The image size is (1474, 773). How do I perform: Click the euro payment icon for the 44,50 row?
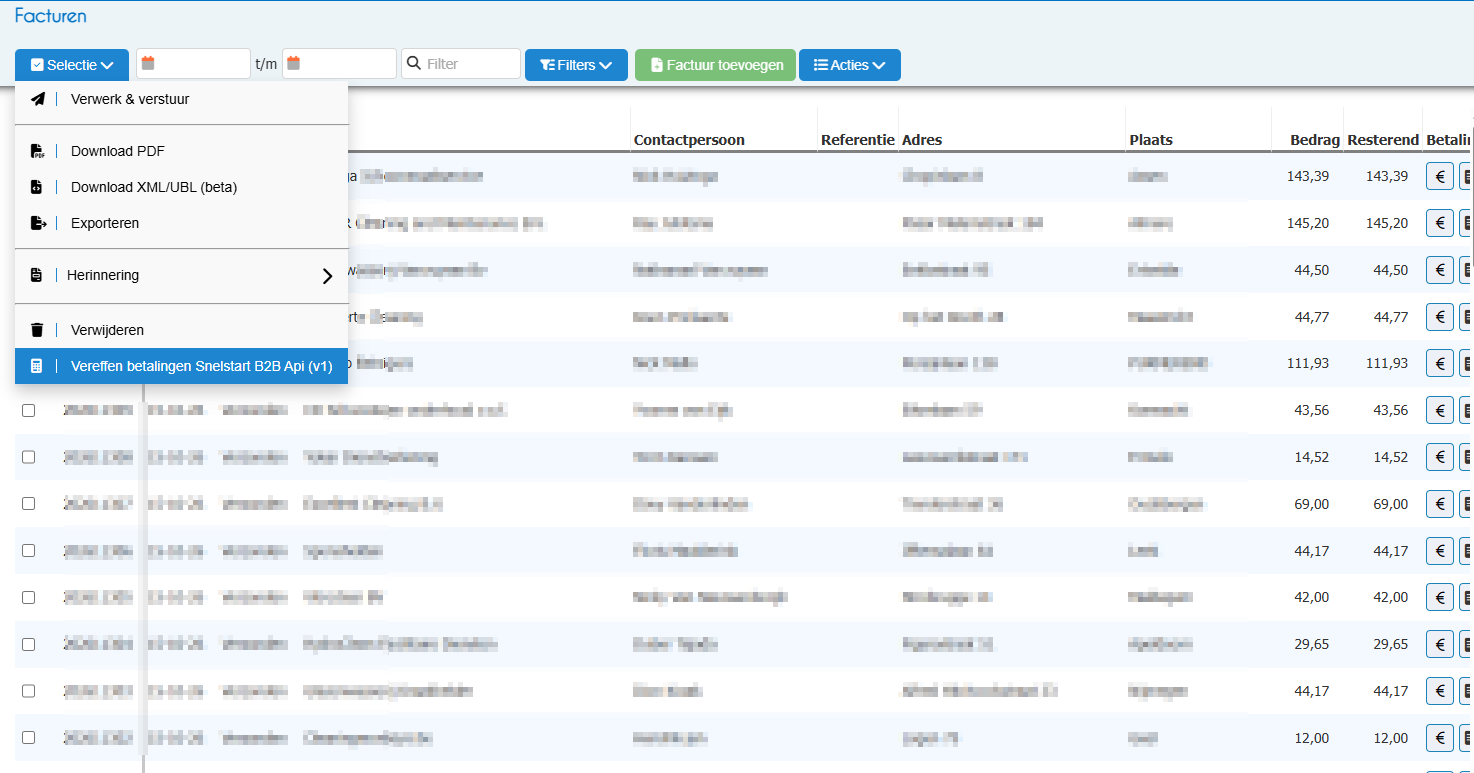pyautogui.click(x=1439, y=270)
